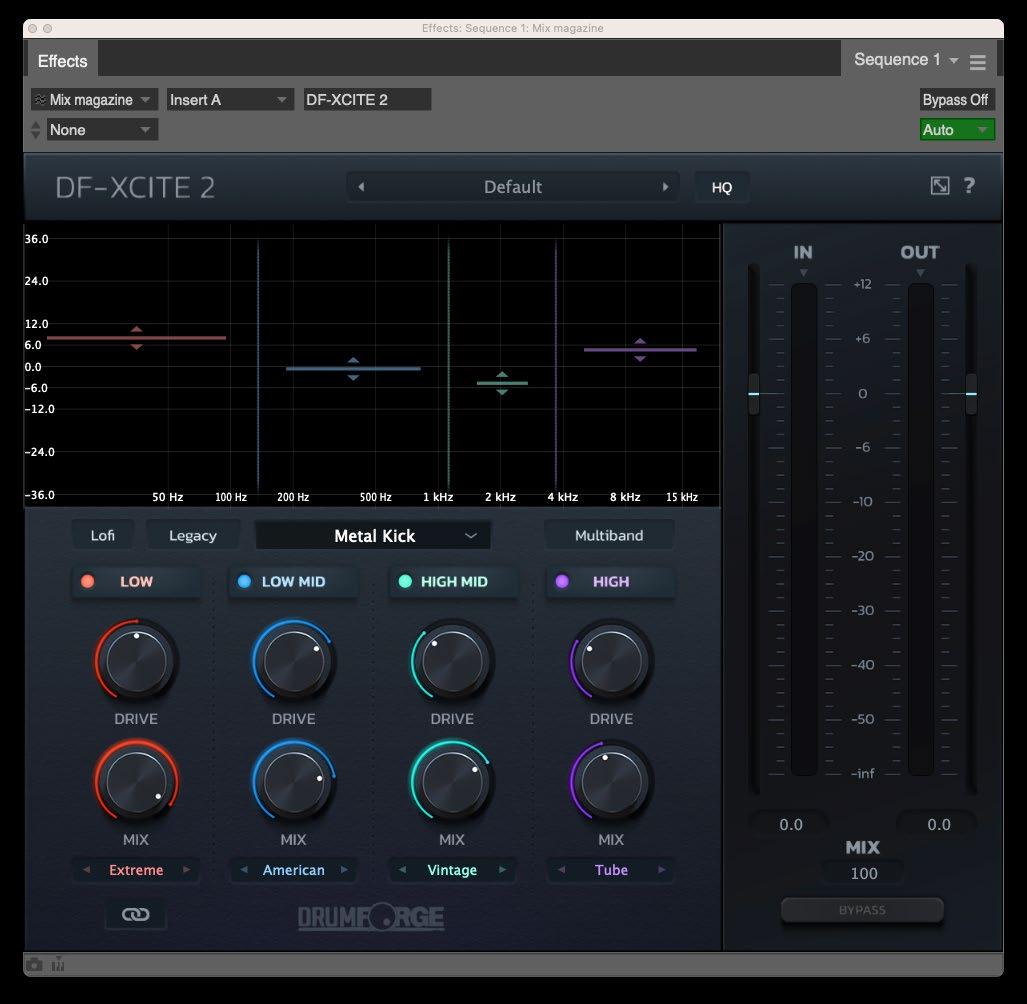Click the mixer settings icon in status bar

[58, 964]
